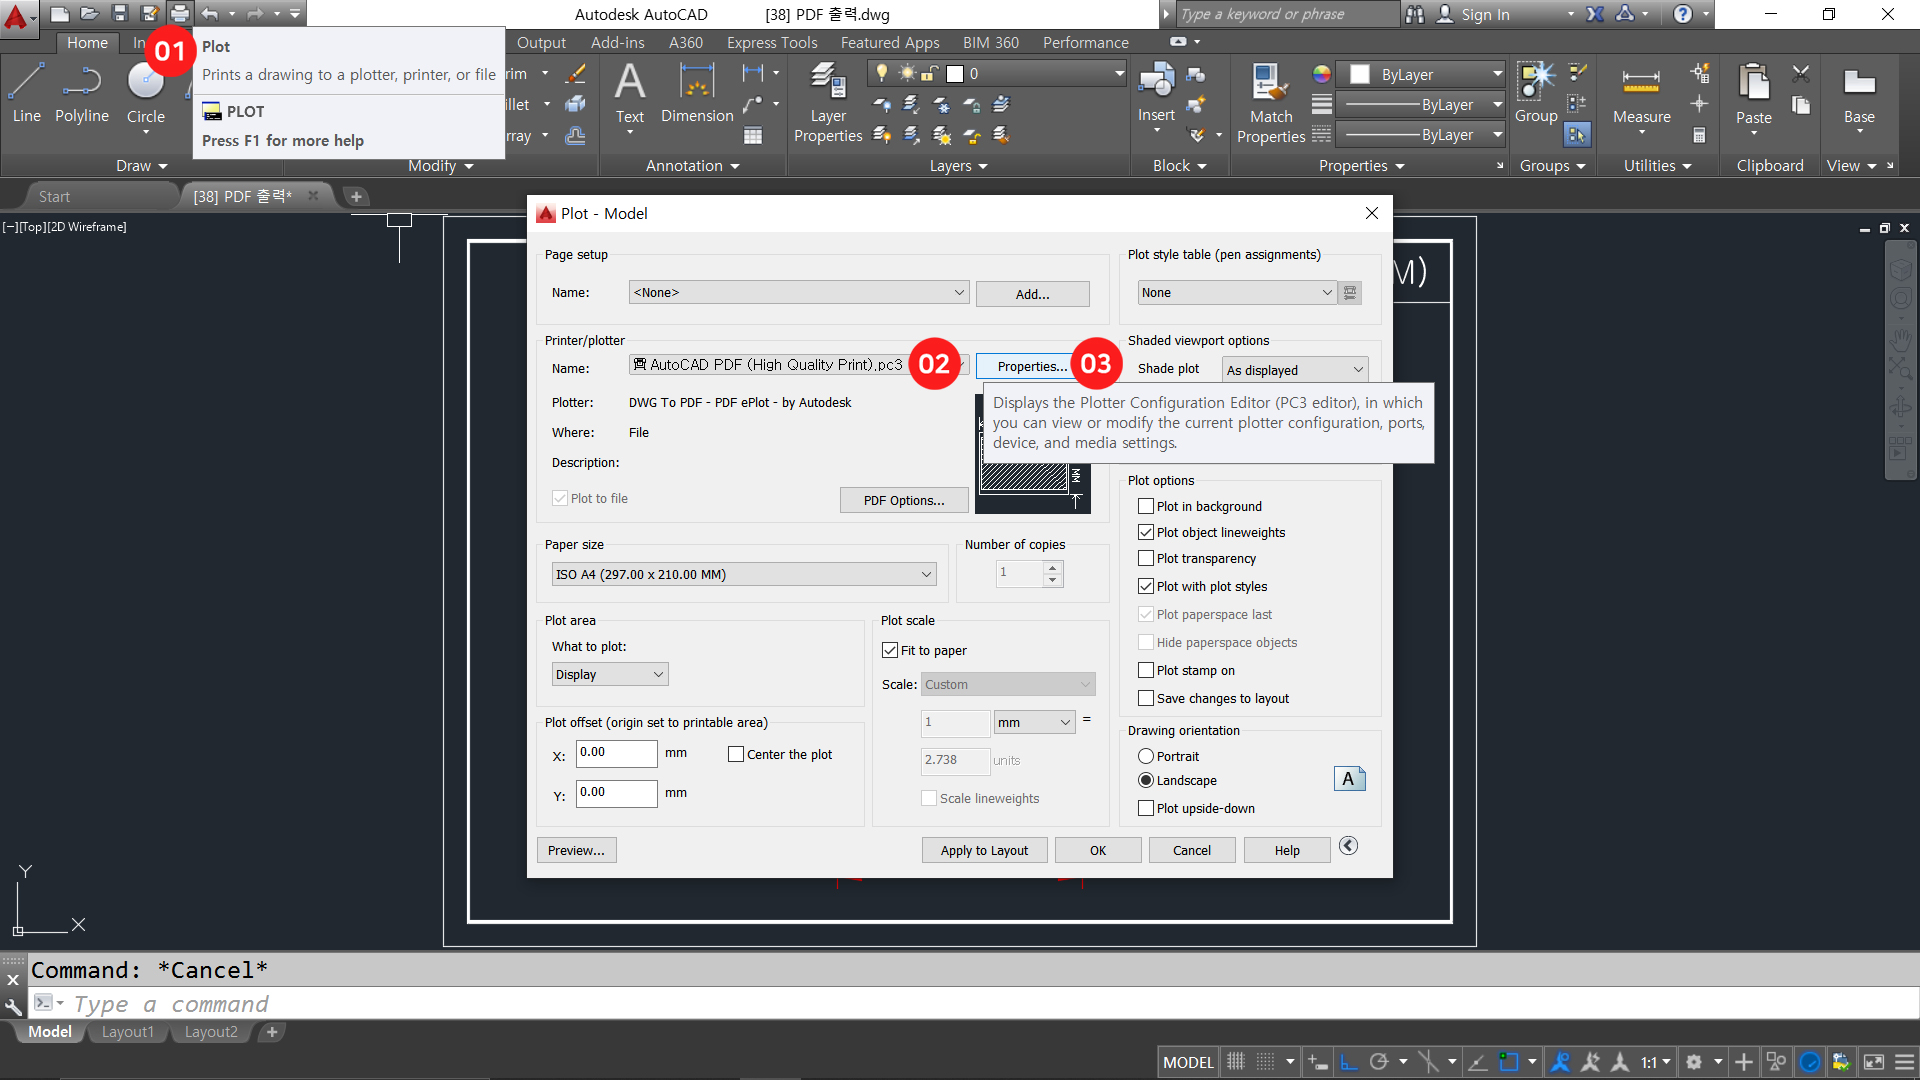This screenshot has height=1080, width=1920.
Task: Click the PDF Options... button
Action: point(904,500)
